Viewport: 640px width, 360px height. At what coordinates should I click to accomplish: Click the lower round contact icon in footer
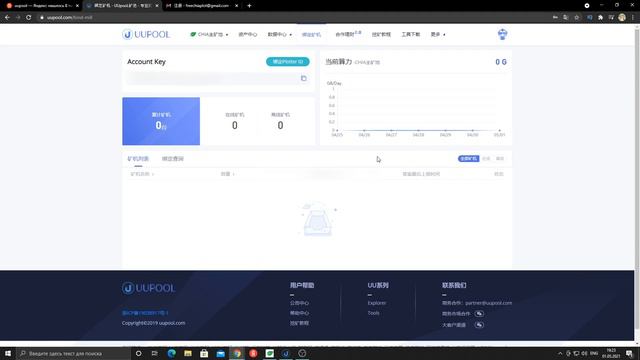pyautogui.click(x=479, y=325)
